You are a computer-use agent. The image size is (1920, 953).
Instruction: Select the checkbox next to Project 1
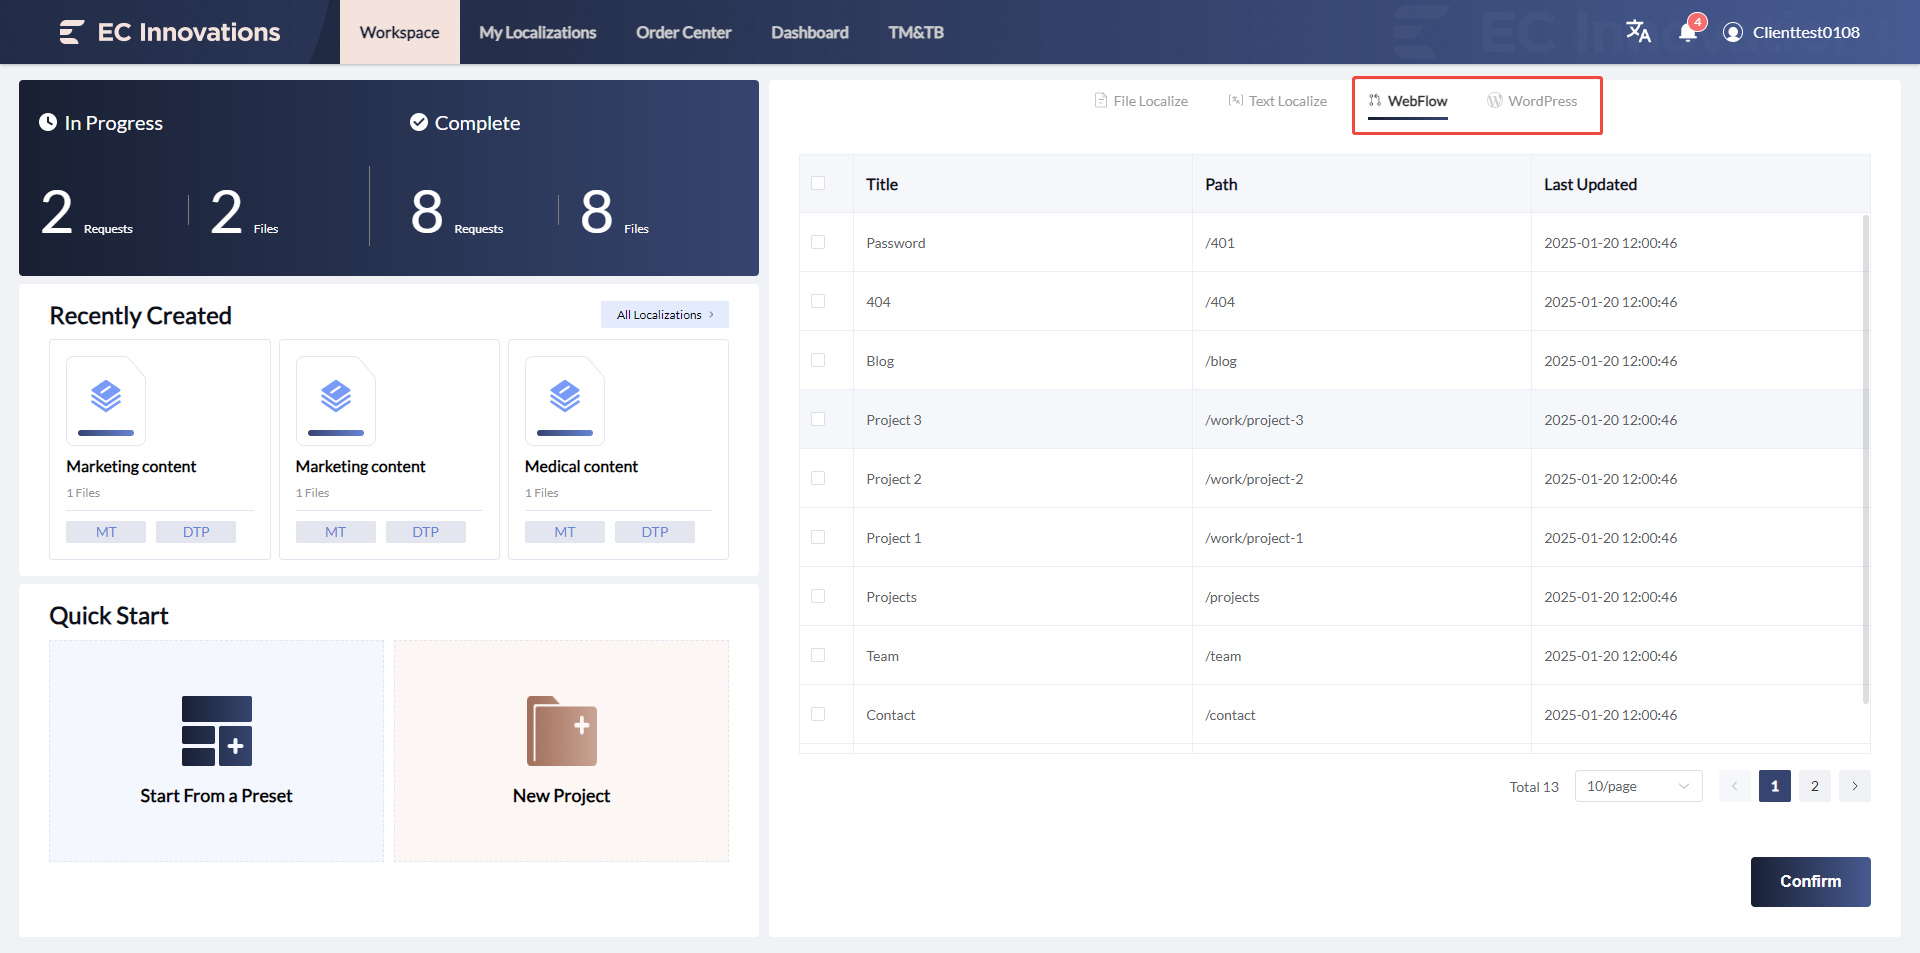[x=818, y=538]
